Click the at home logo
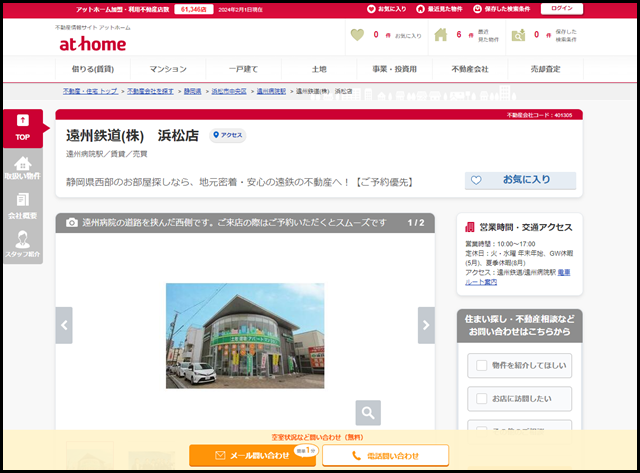Screen dimensions: 640x473 pyautogui.click(x=93, y=44)
